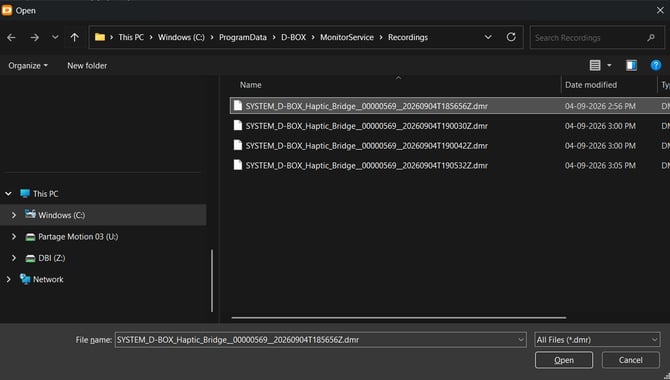
Task: Click date 04-09-2026 3:05 PM
Action: pyautogui.click(x=600, y=165)
